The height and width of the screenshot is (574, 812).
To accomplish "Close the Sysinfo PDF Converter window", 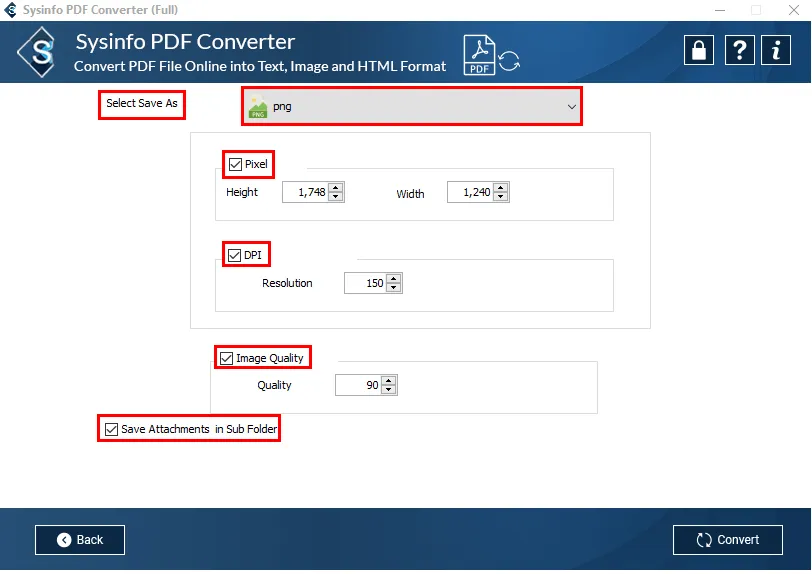I will click(793, 10).
